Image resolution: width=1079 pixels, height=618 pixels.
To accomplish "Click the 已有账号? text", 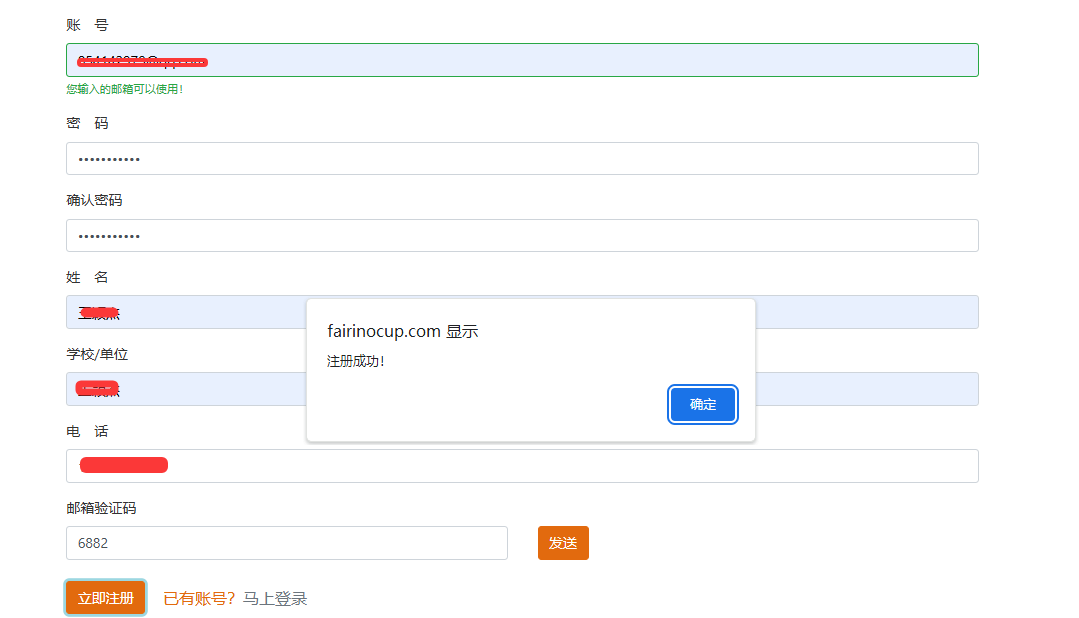I will (199, 599).
